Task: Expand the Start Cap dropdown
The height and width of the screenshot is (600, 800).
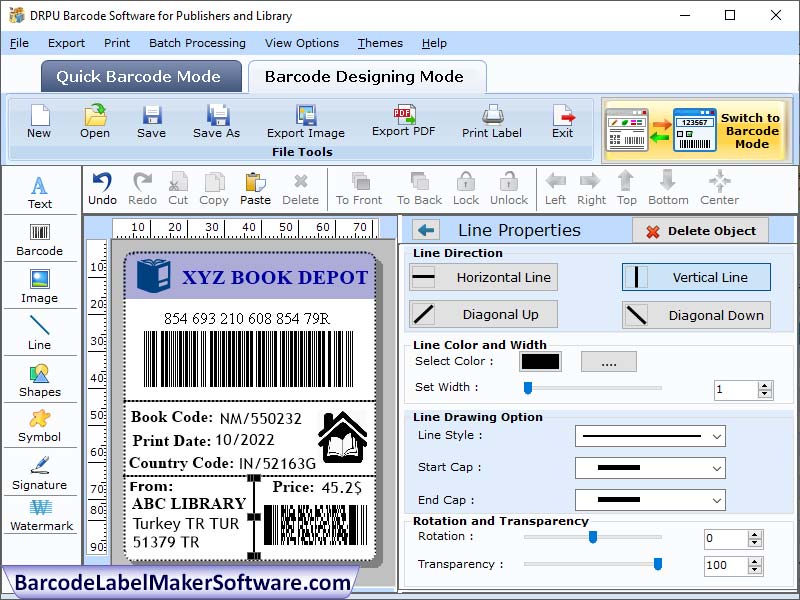Action: 650,468
